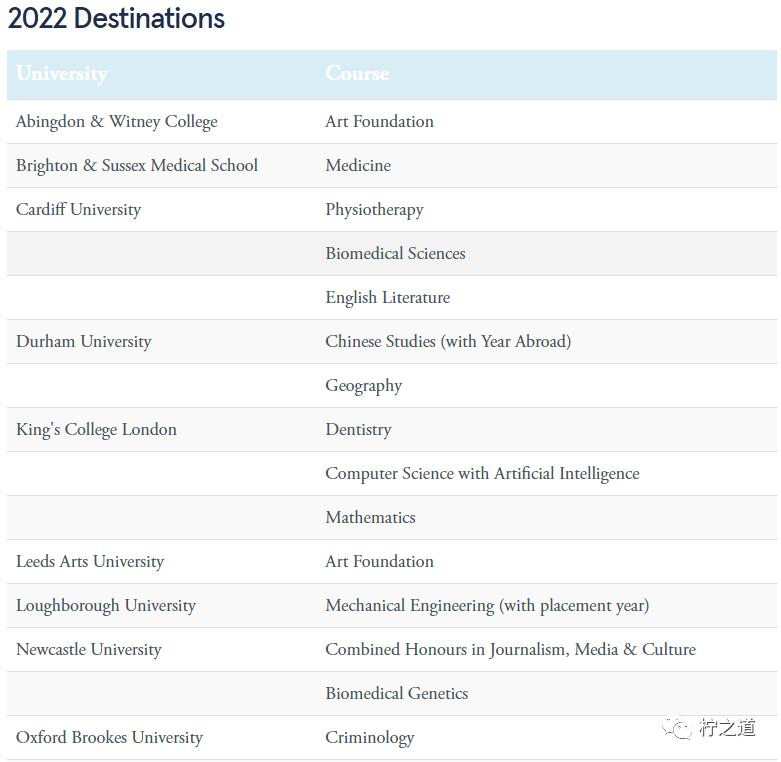The height and width of the screenshot is (762, 781).
Task: Click the "English Literature" course cell
Action: coord(388,297)
